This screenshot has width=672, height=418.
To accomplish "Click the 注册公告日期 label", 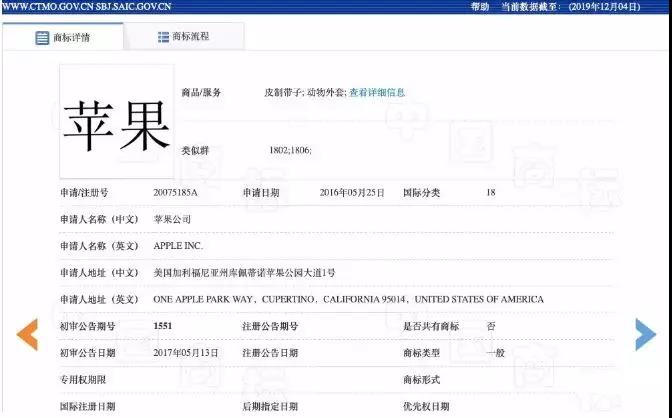I will 270,353.
